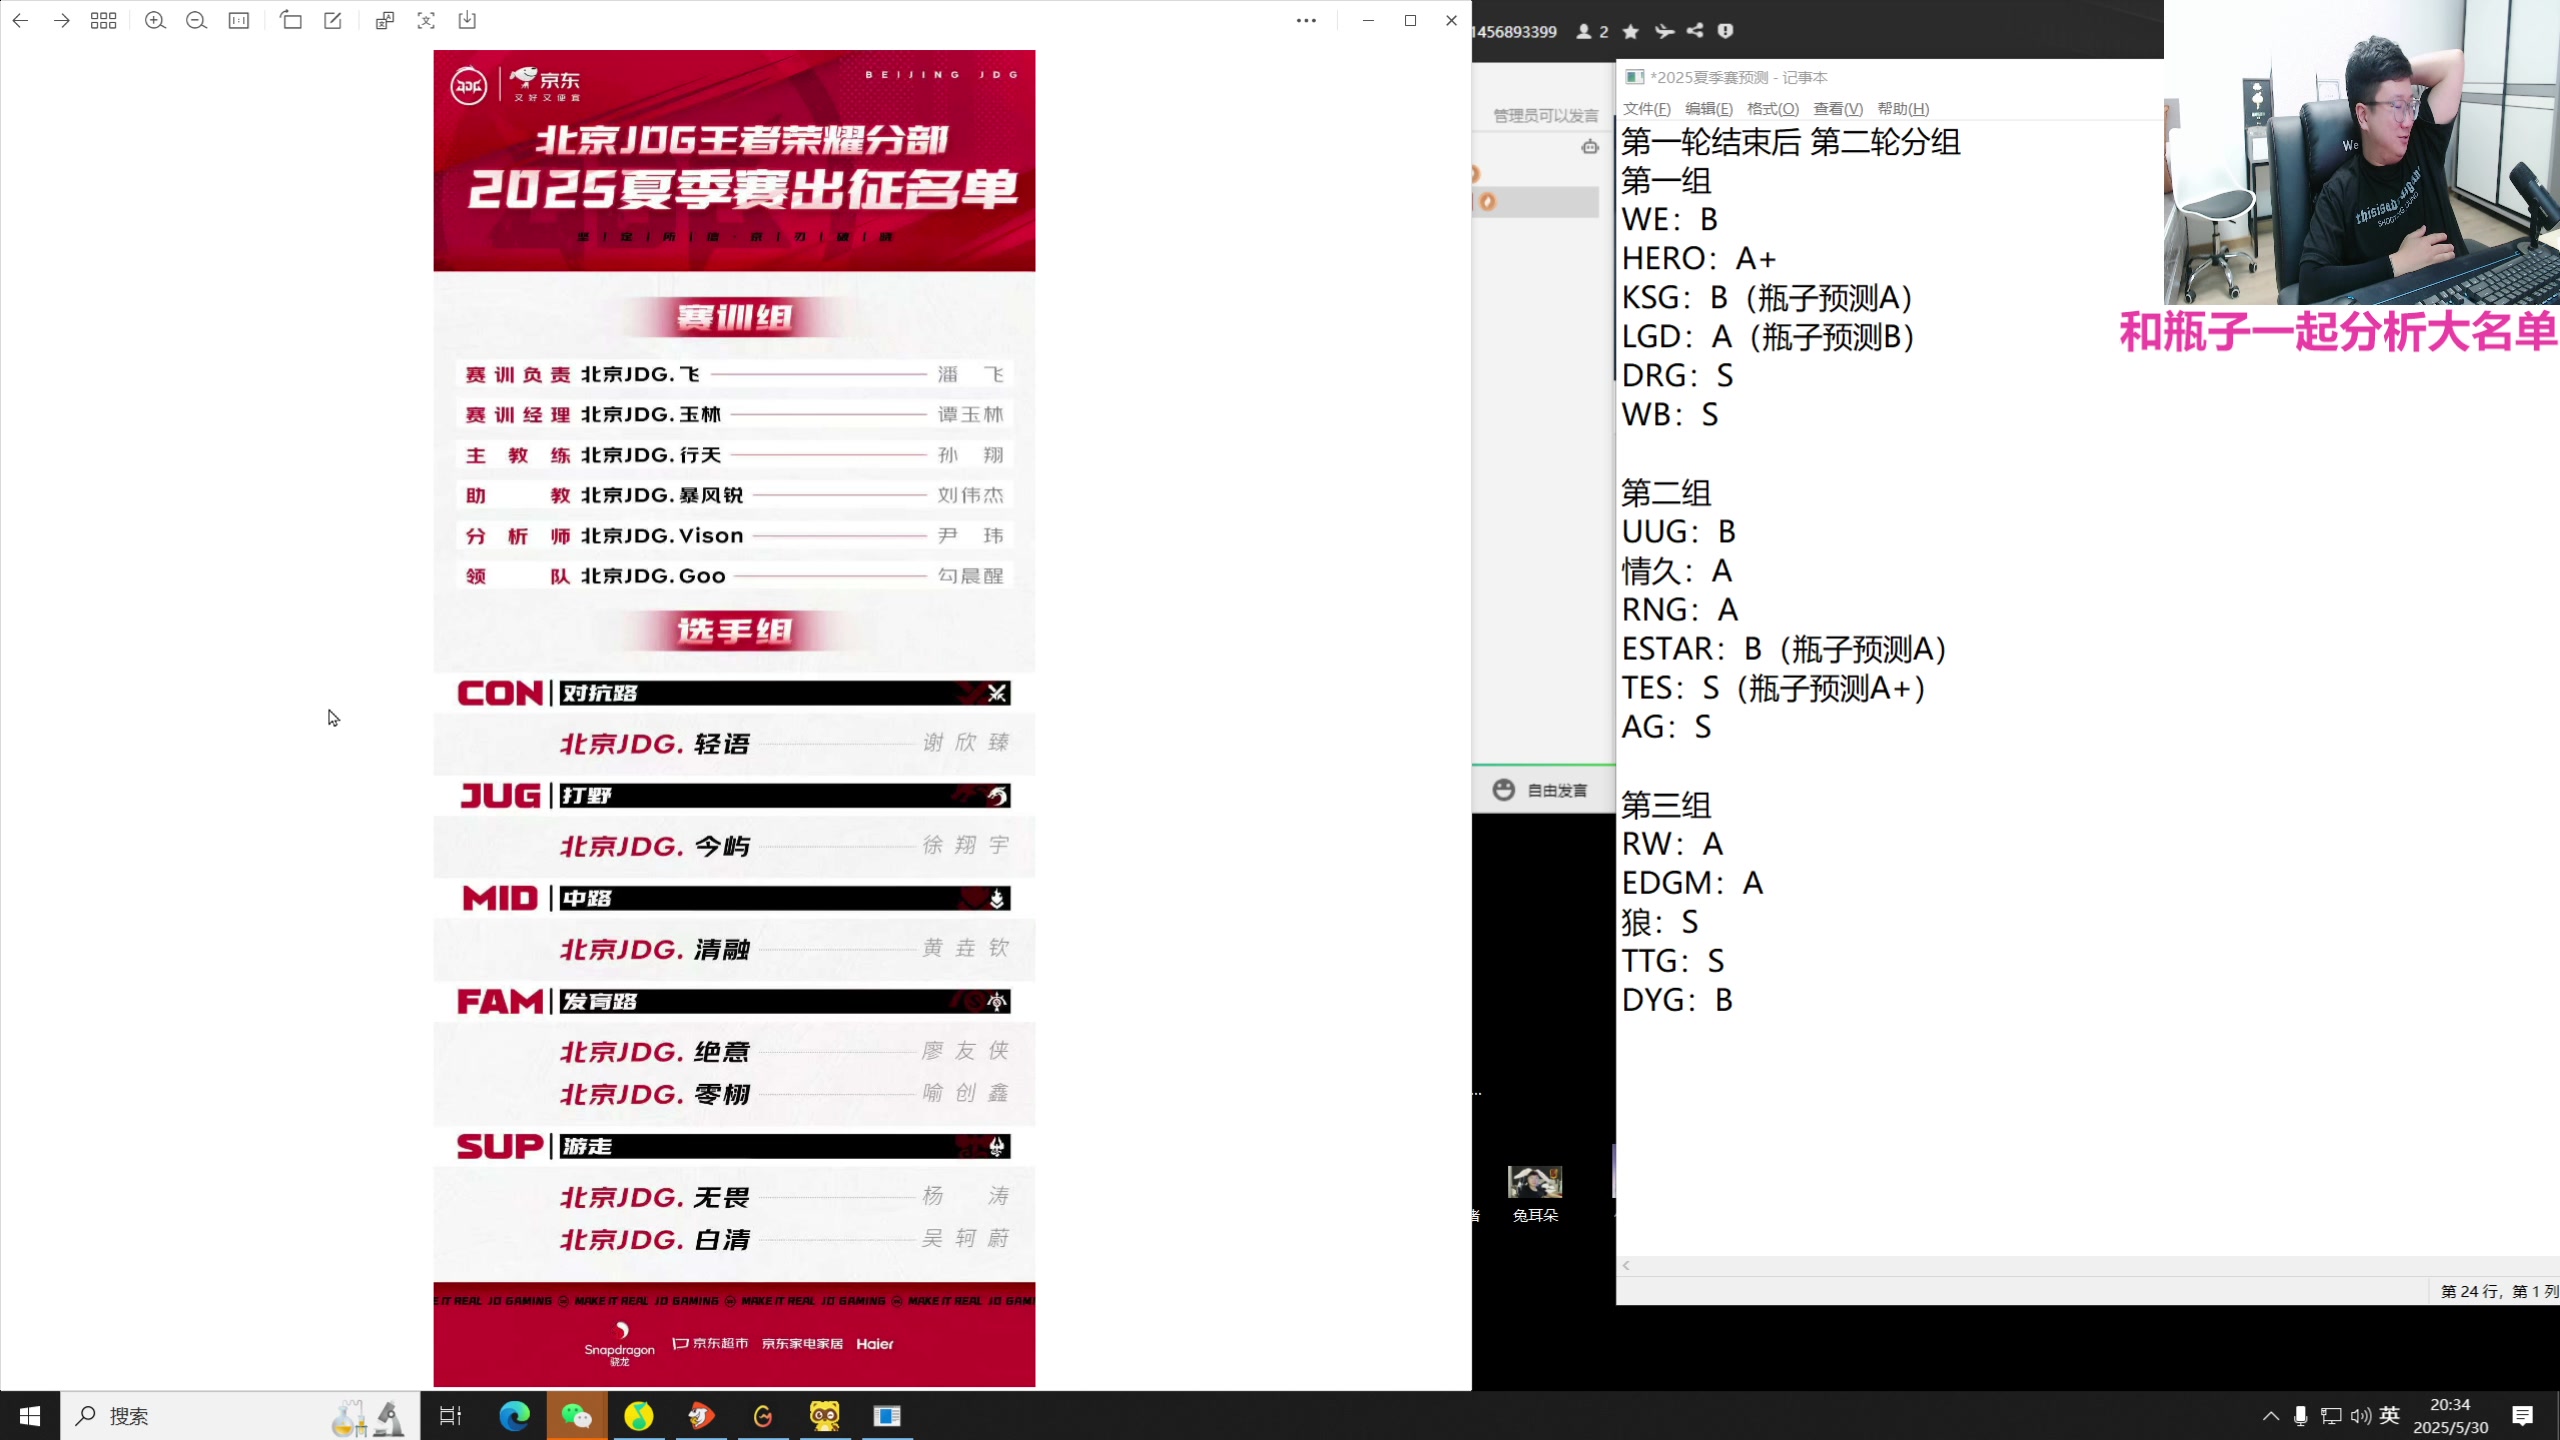The image size is (2560, 1440).
Task: Show image at actual 1:1 size
Action: coord(239,20)
